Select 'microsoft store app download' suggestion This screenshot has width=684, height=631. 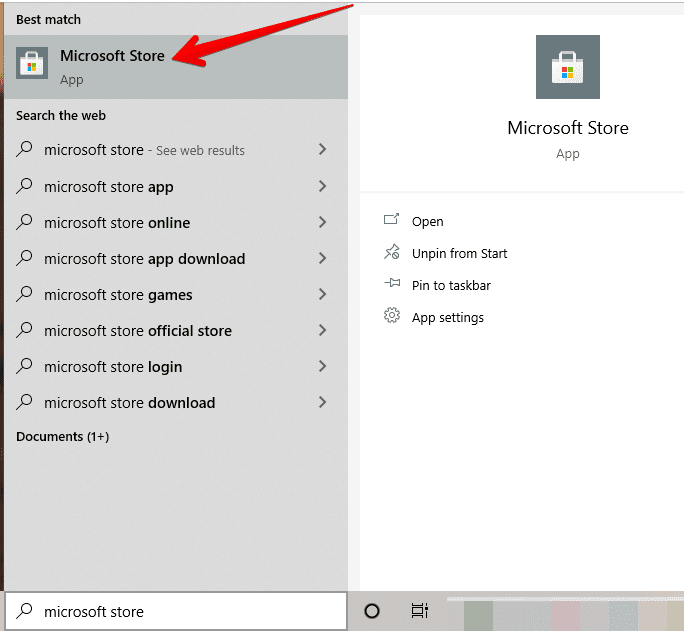pos(176,259)
